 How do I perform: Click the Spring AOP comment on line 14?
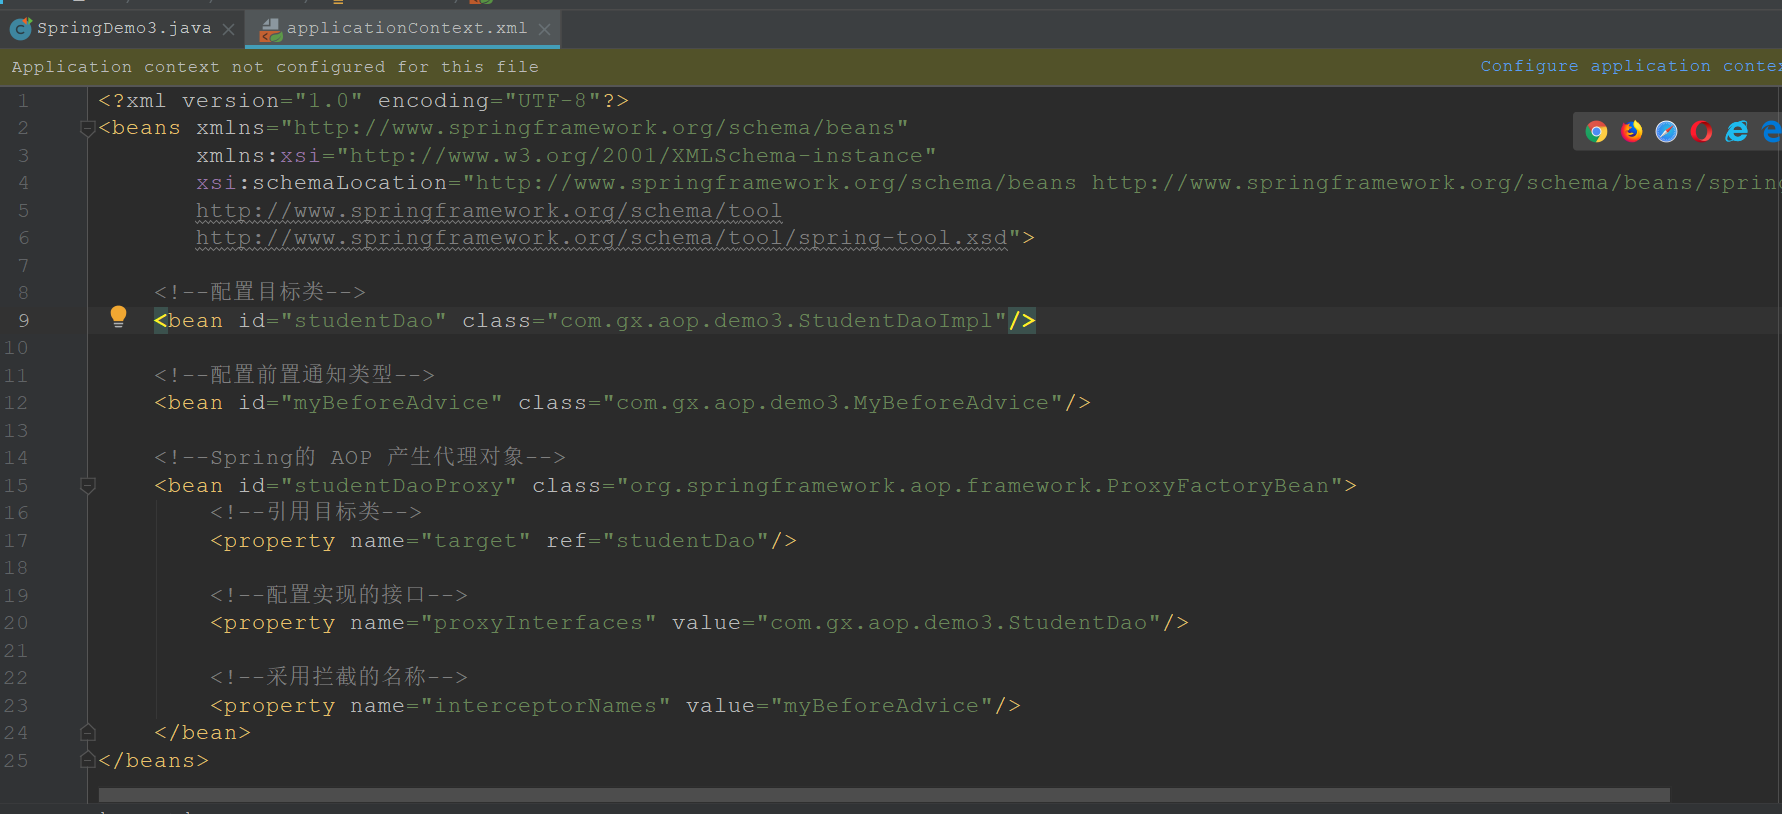point(360,458)
